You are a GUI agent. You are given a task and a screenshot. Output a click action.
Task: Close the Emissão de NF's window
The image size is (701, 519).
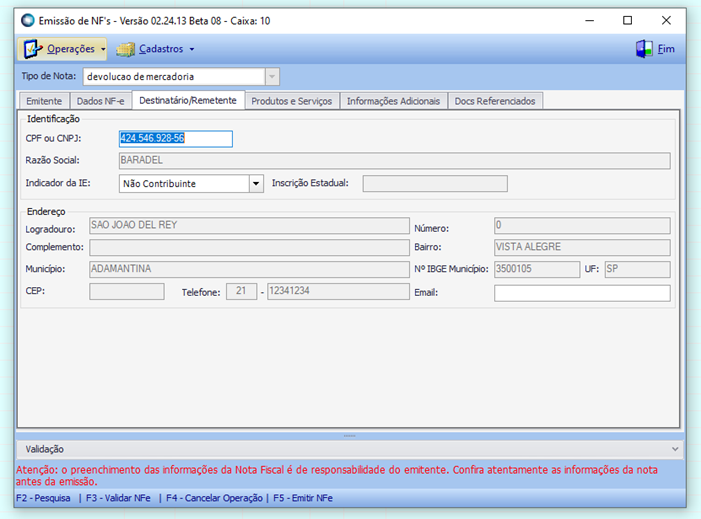(666, 21)
